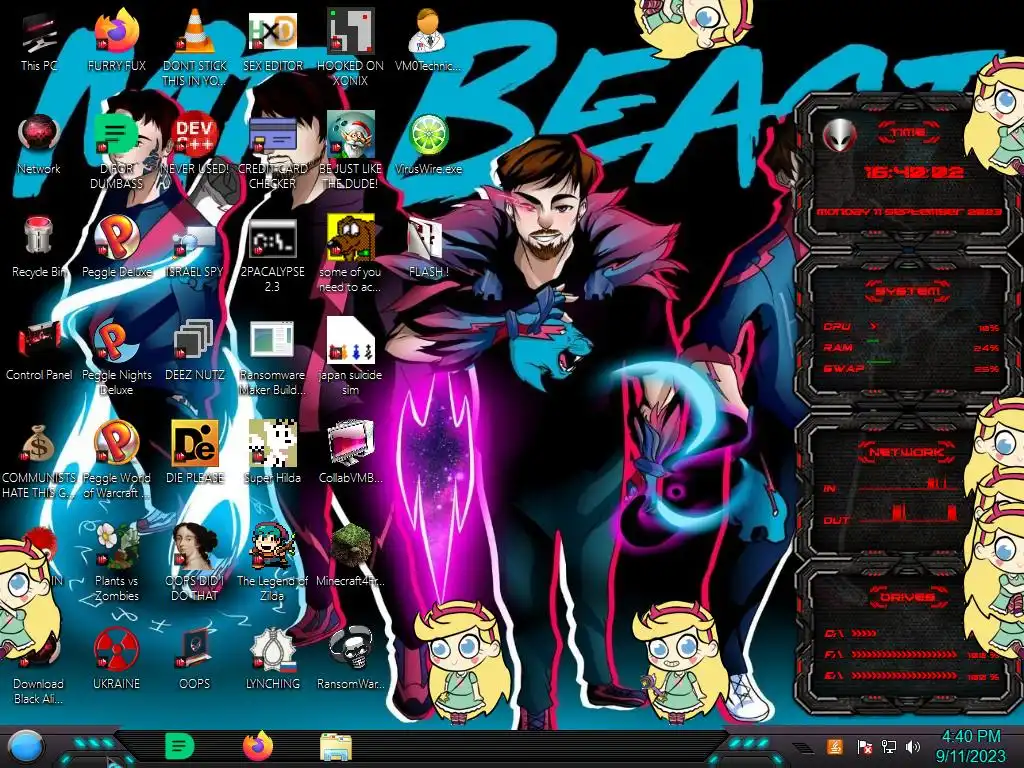Launch Peggle Deluxe shortcut
Image resolution: width=1024 pixels, height=768 pixels.
coord(116,248)
